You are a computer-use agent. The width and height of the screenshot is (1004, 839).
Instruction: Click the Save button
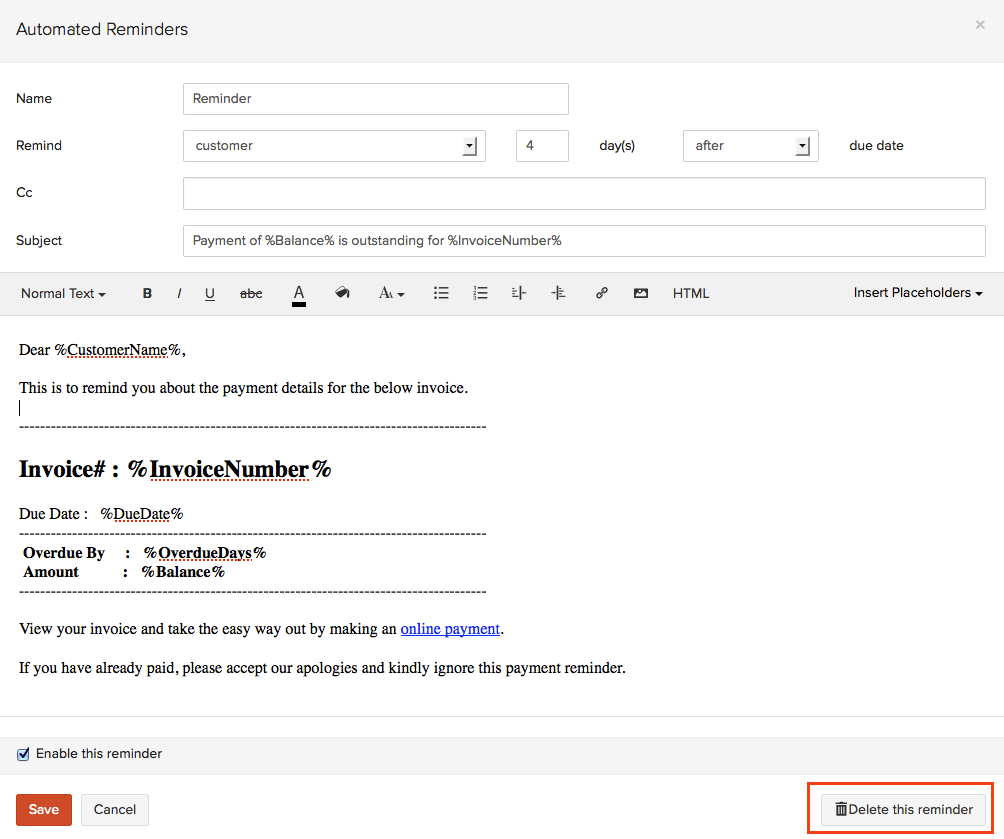(x=44, y=809)
